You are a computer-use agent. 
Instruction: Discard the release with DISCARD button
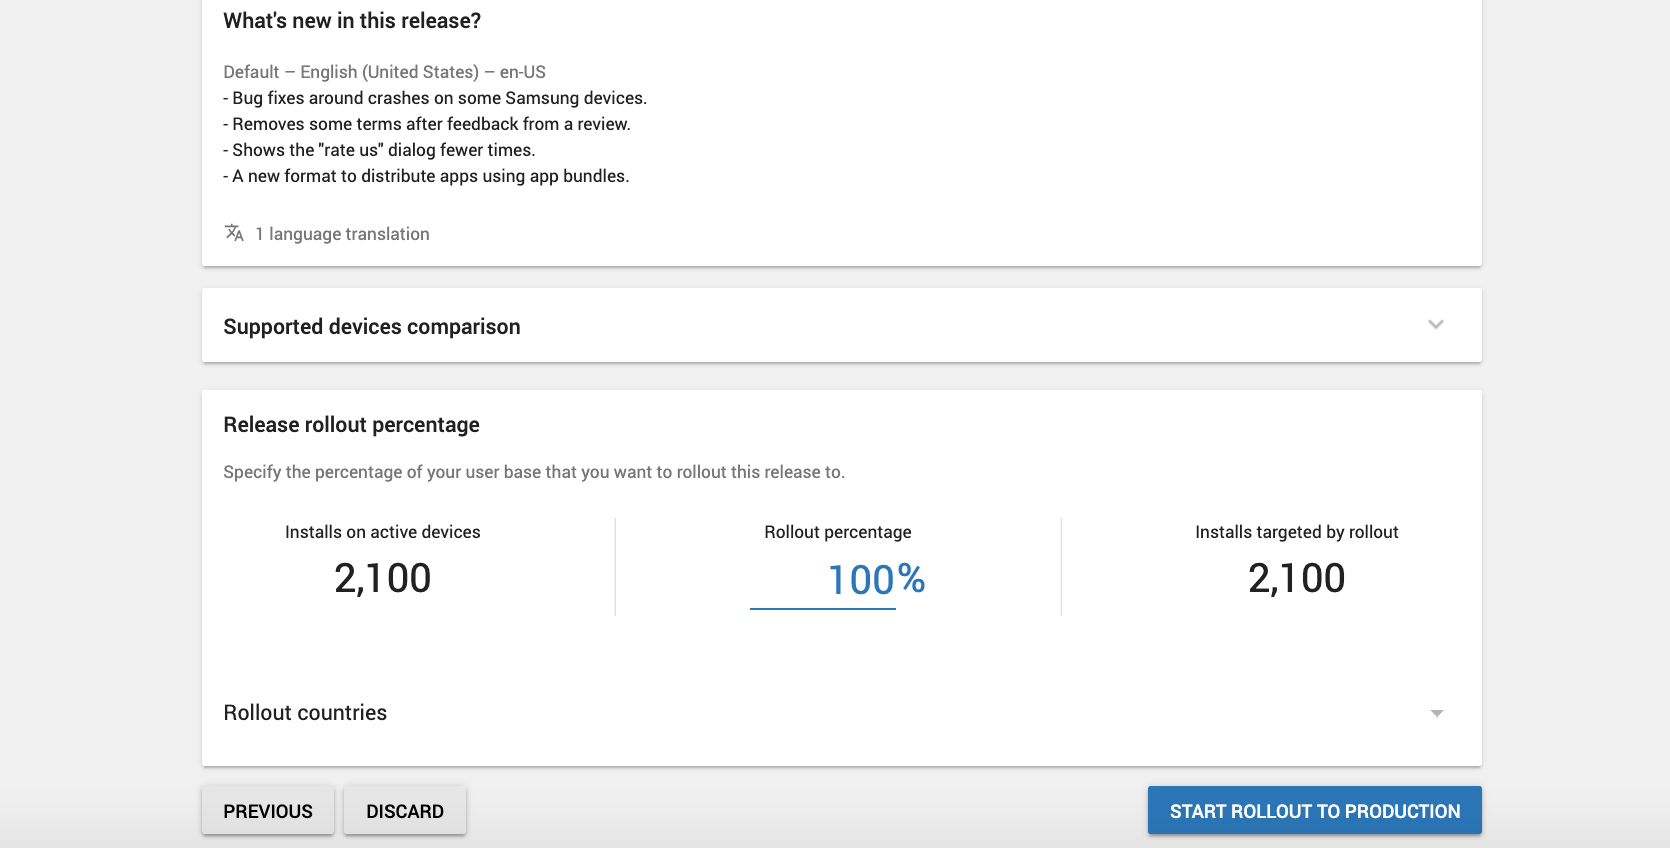pyautogui.click(x=405, y=811)
